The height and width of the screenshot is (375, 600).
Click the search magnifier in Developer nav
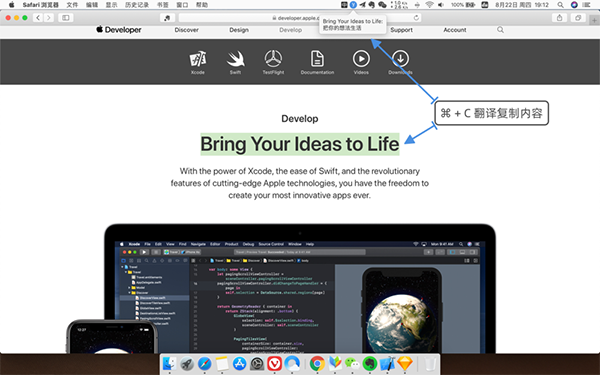[500, 30]
